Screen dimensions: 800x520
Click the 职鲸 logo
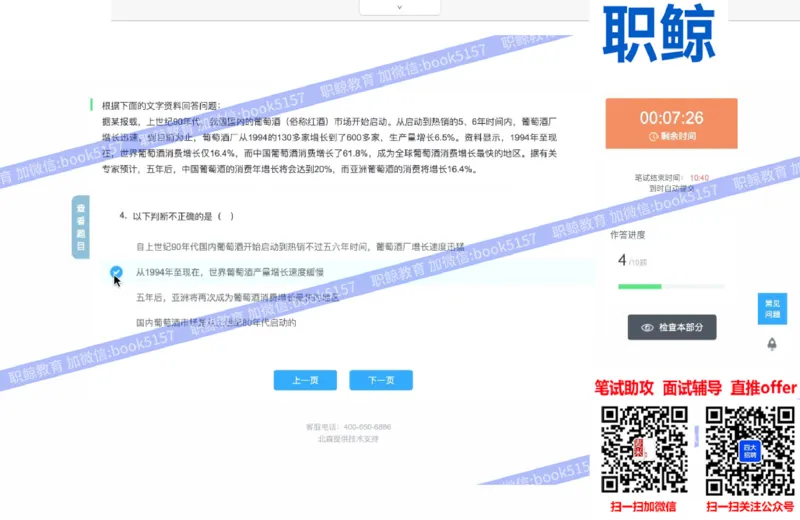659,34
